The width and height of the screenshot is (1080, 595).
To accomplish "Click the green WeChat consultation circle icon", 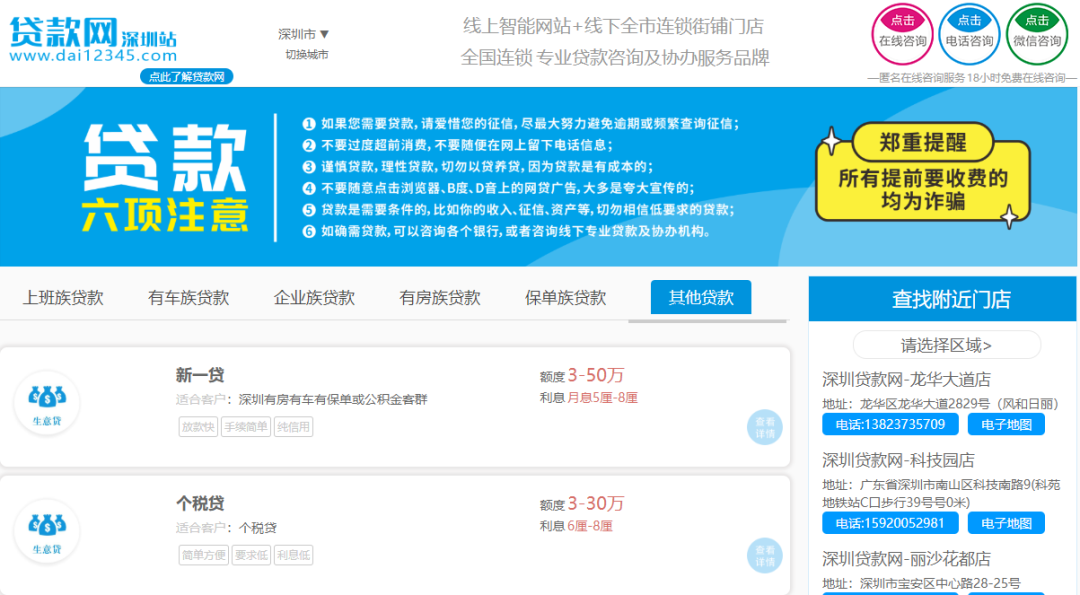I will [1037, 33].
